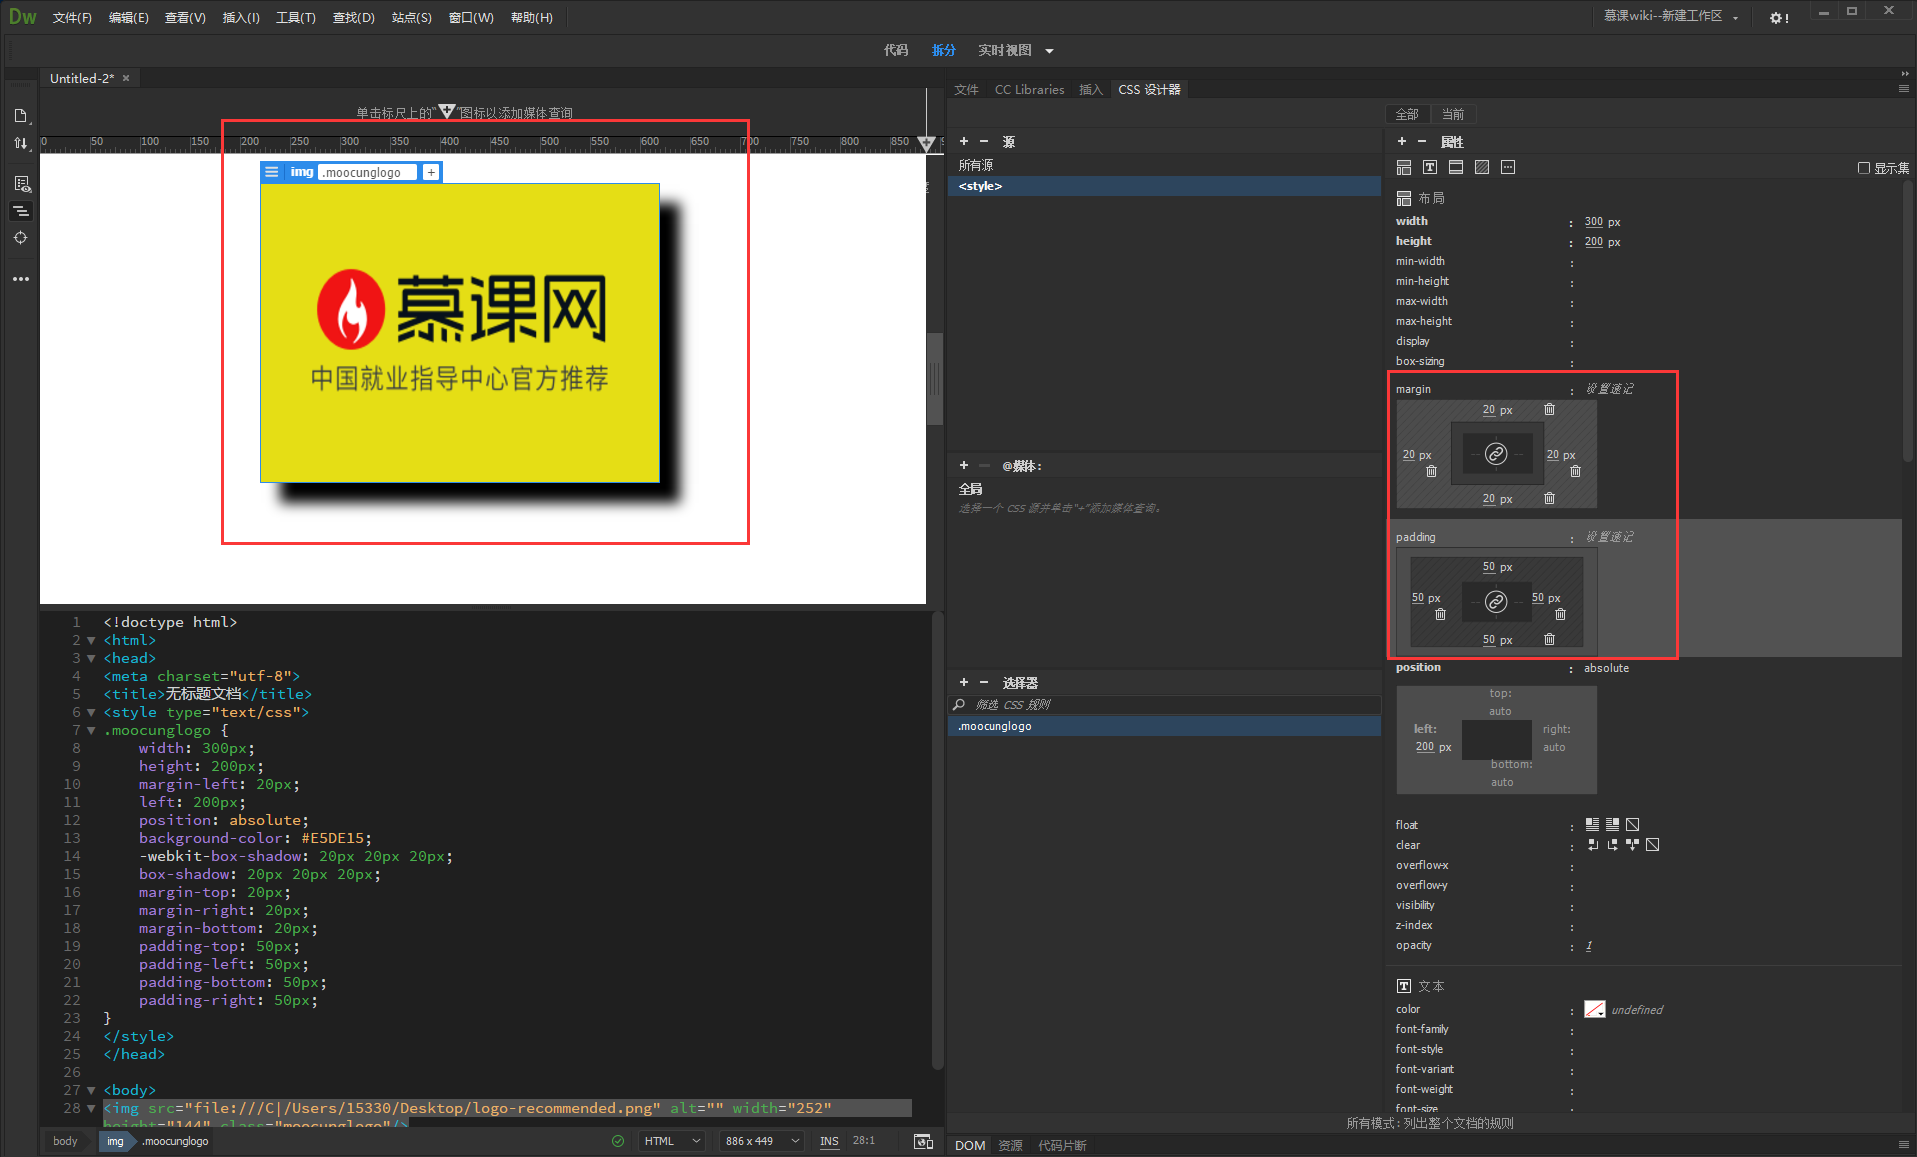The width and height of the screenshot is (1917, 1157).
Task: Toggle the margin link-values chain icon
Action: [x=1496, y=454]
